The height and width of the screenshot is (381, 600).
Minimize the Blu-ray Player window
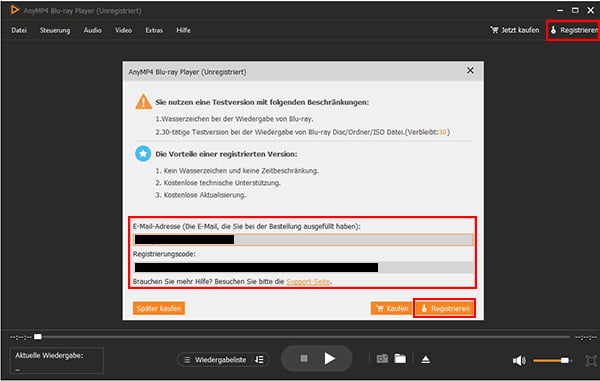[560, 10]
